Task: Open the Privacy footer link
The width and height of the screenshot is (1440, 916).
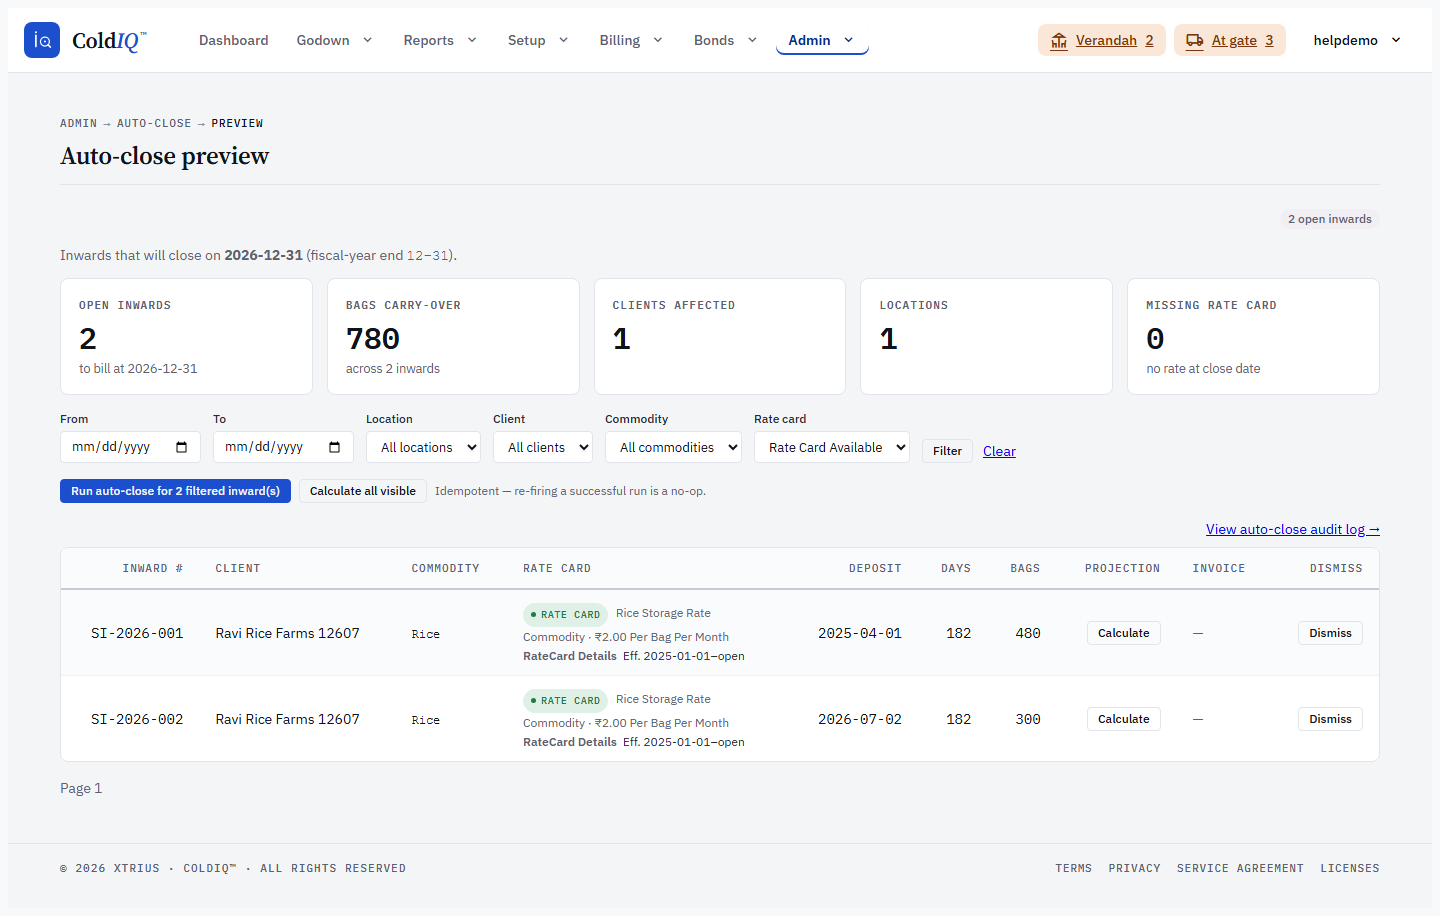Action: tap(1134, 868)
